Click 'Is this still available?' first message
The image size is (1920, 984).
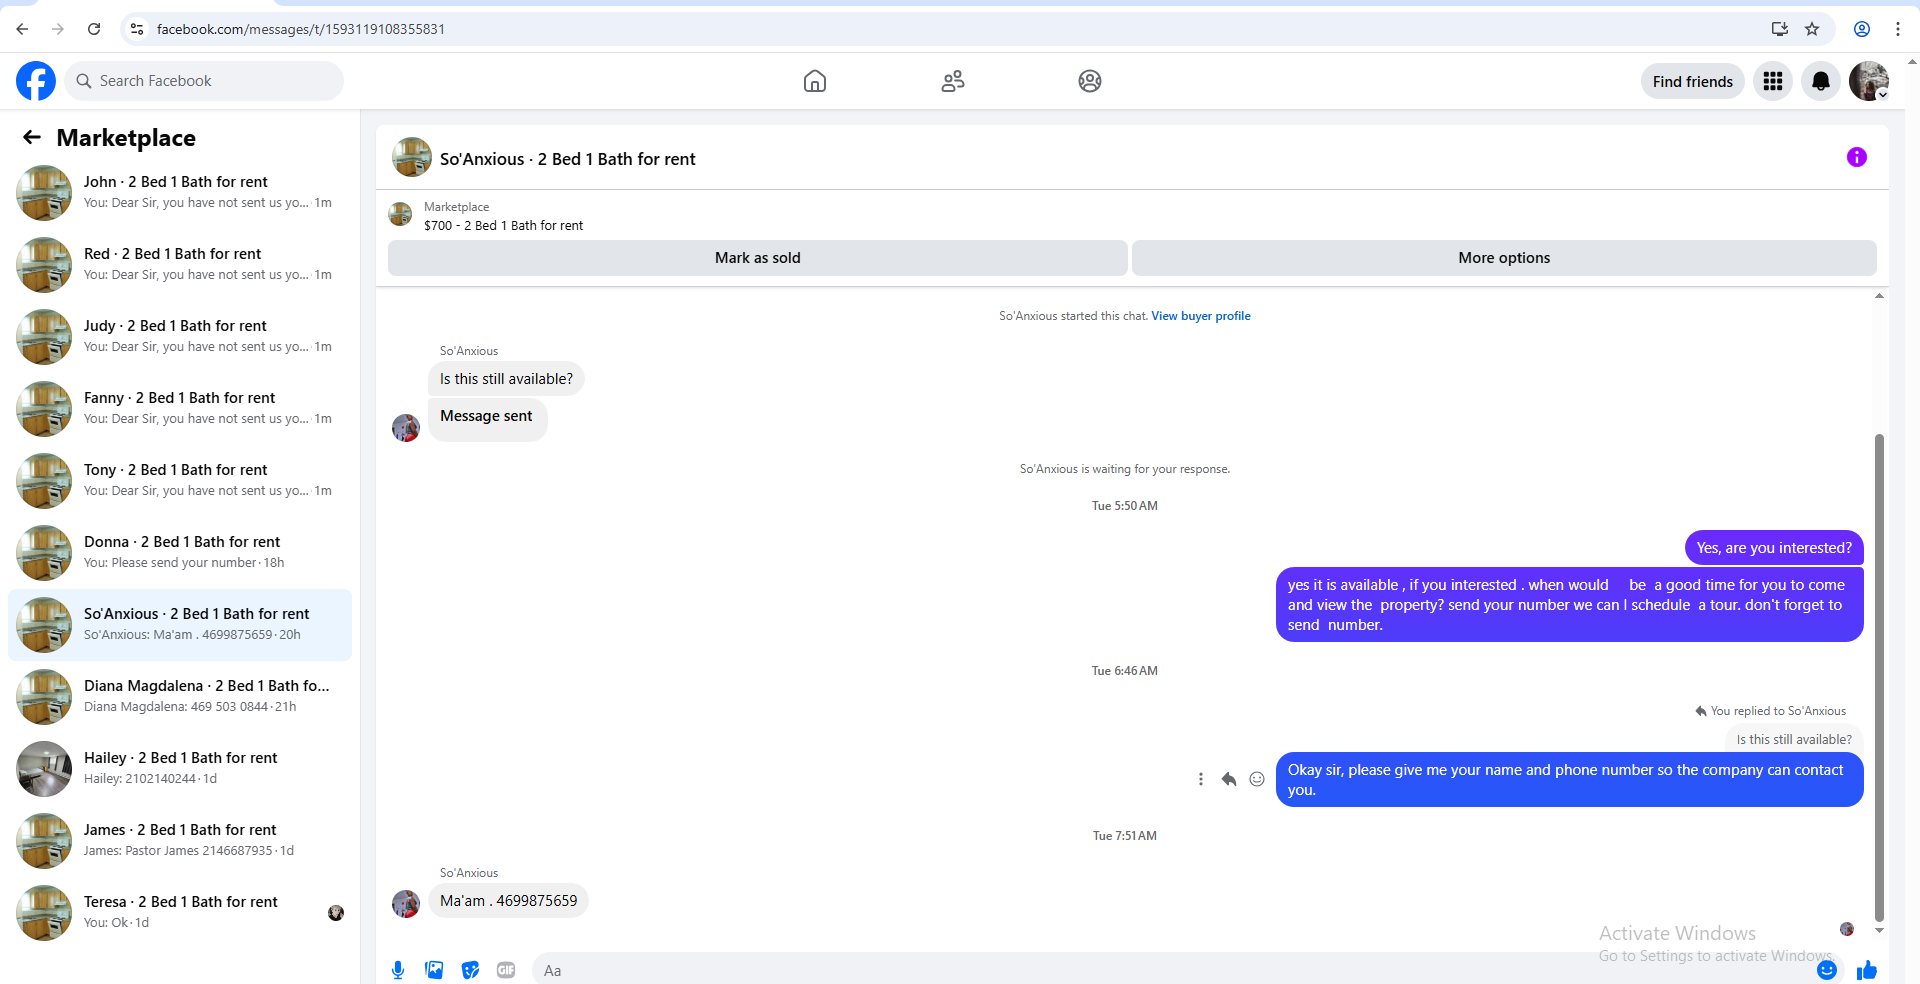click(x=507, y=379)
